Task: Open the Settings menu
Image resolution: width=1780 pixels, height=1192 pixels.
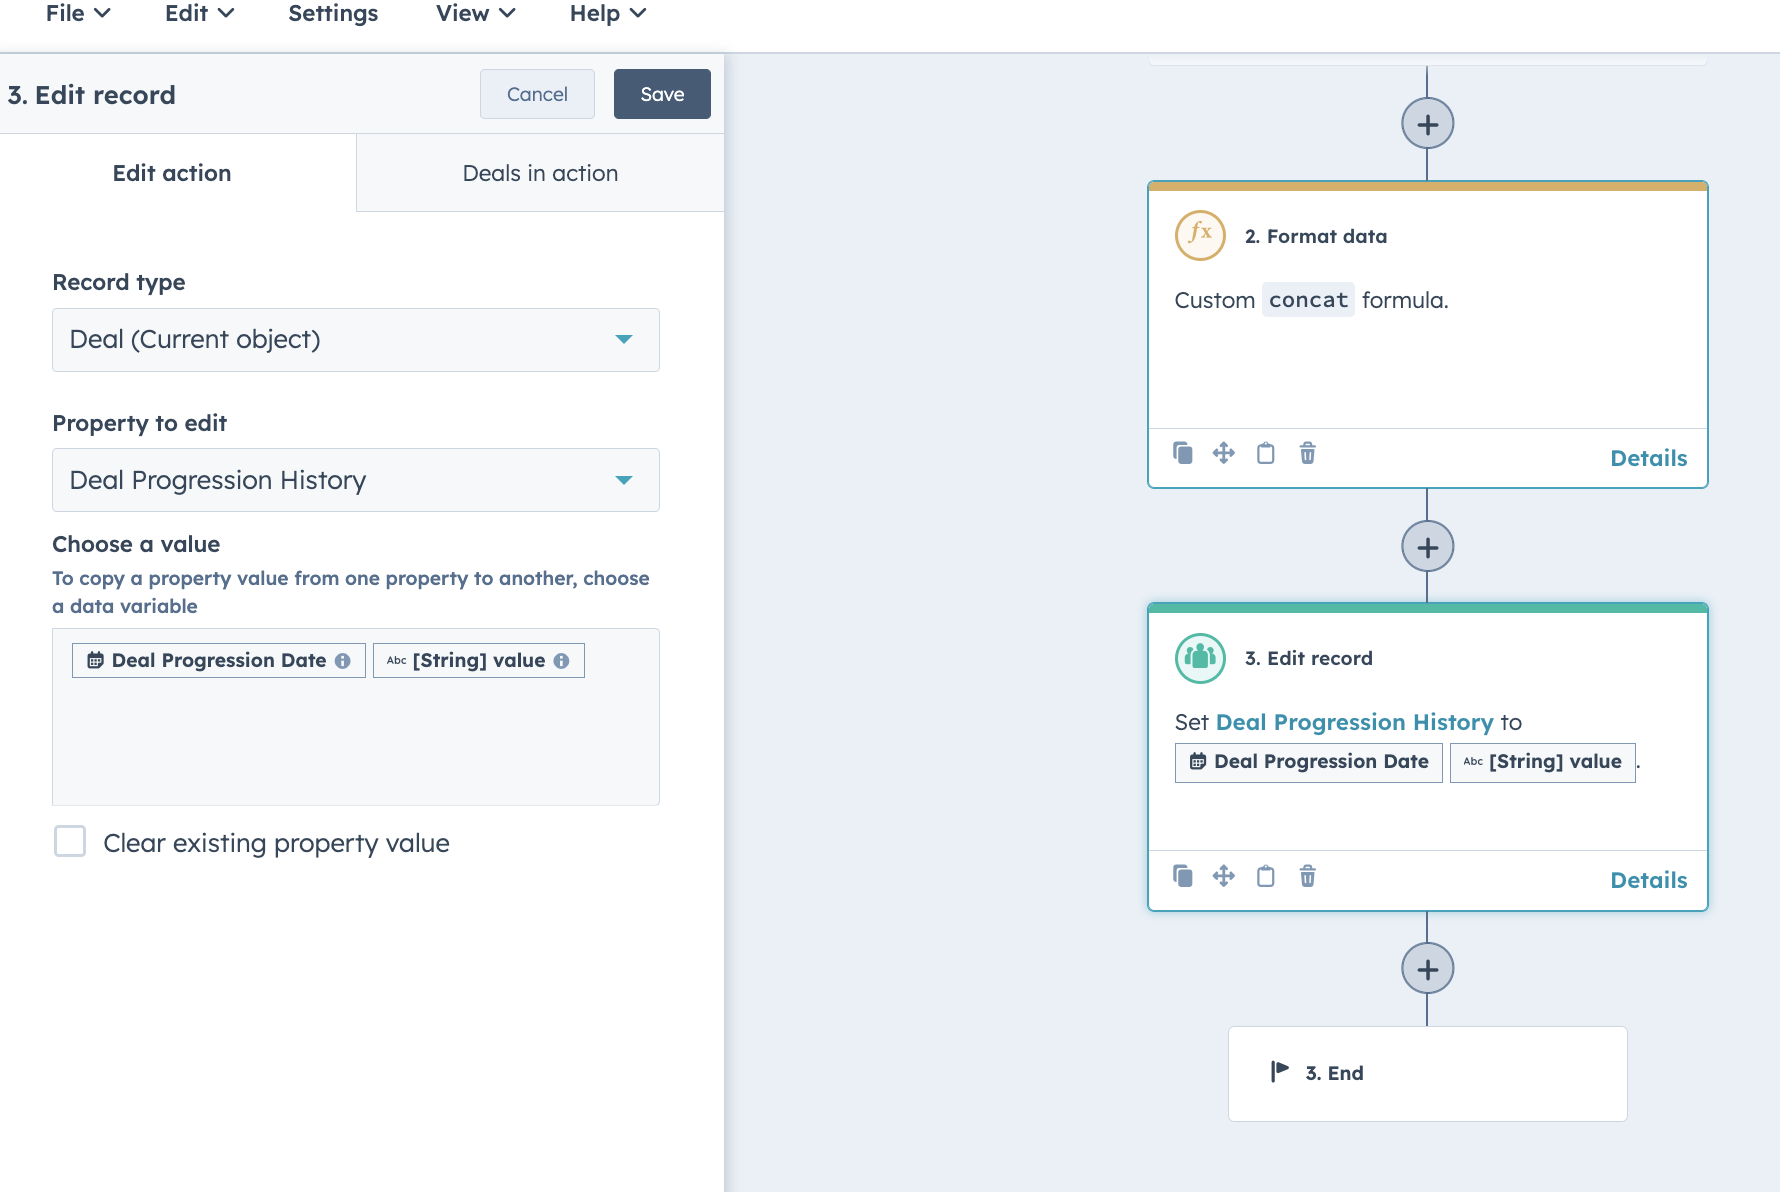Action: point(333,14)
